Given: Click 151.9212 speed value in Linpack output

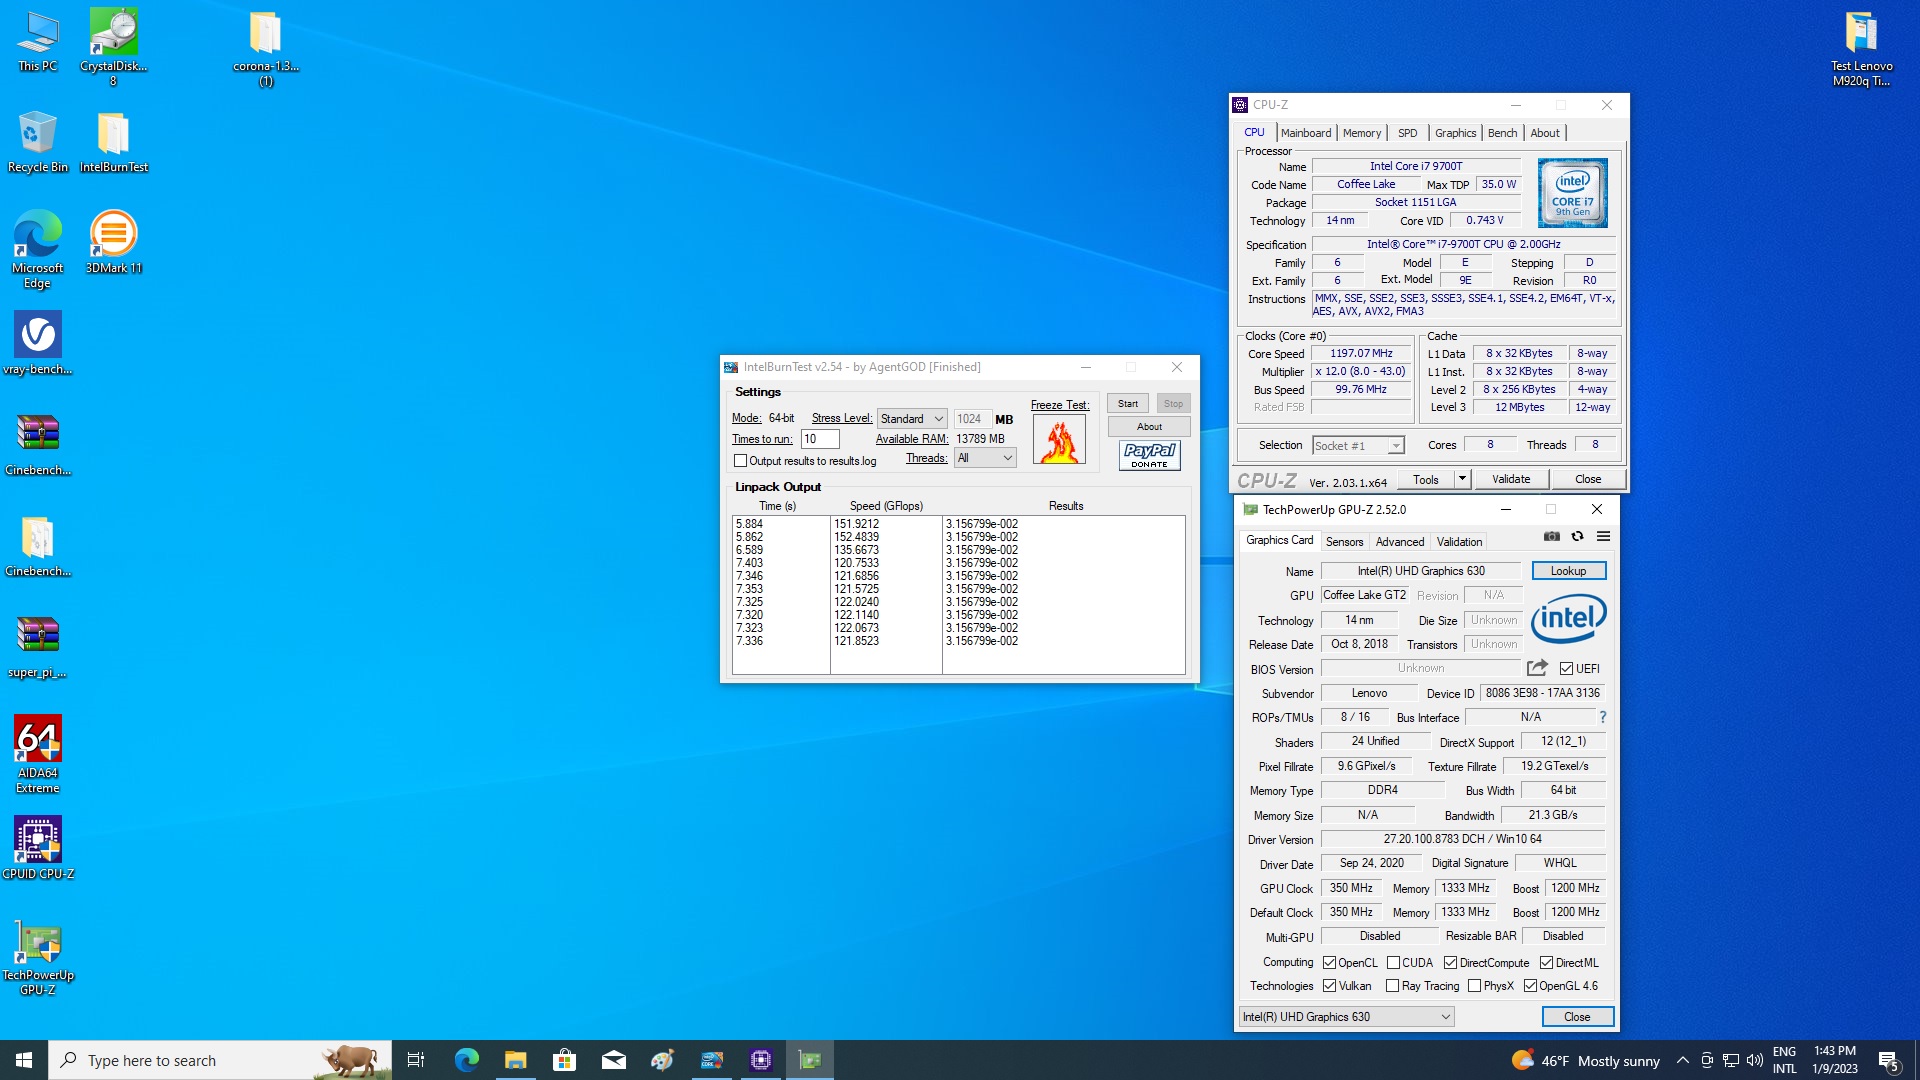Looking at the screenshot, I should (856, 524).
